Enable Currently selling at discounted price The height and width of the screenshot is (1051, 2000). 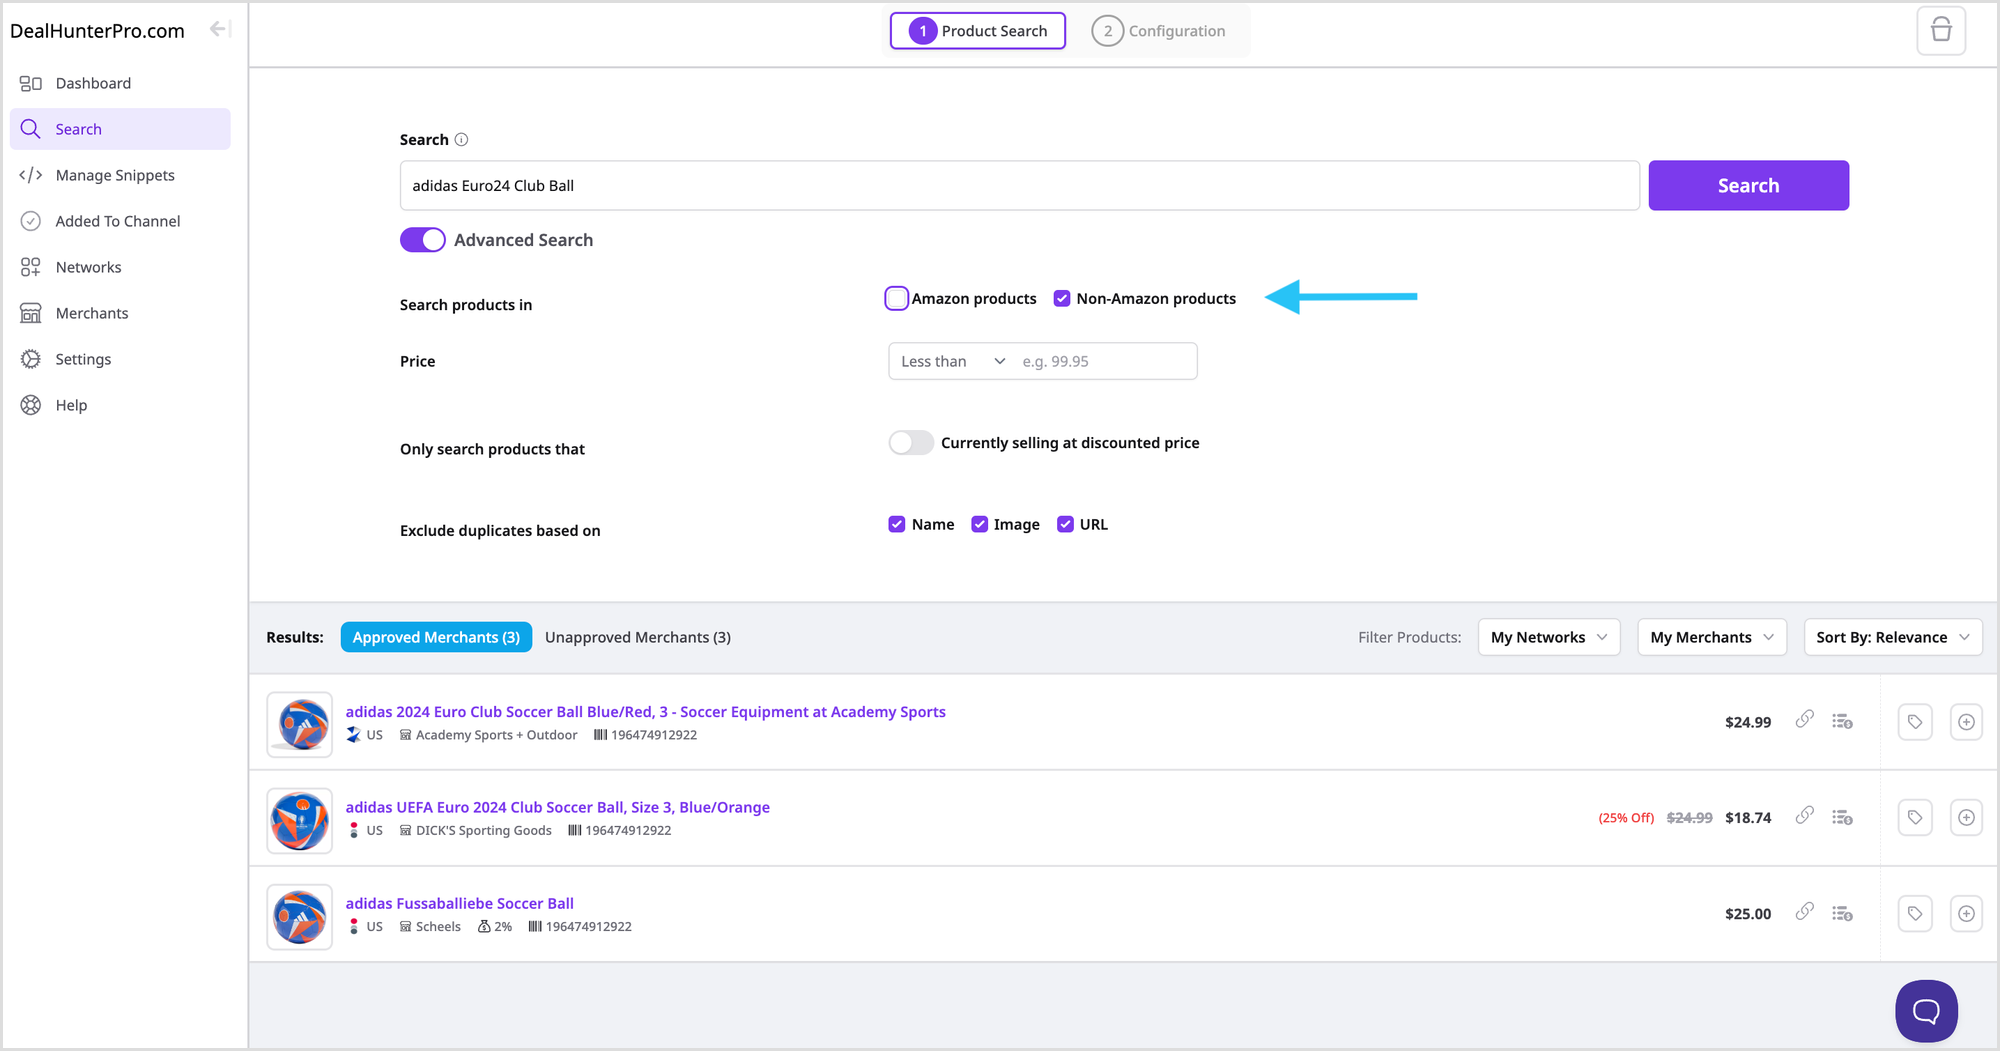(x=911, y=442)
